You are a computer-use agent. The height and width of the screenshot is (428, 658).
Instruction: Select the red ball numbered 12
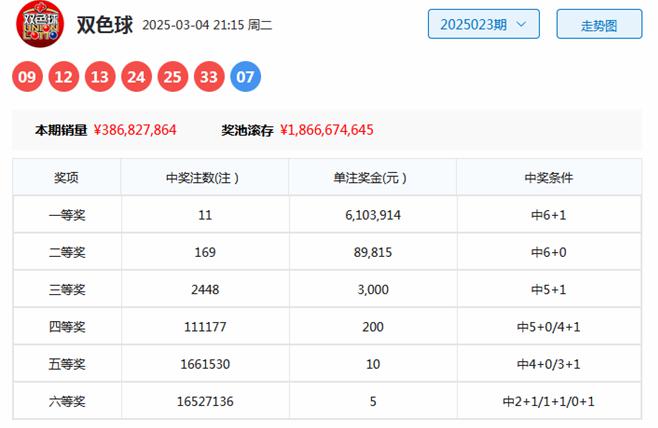click(66, 76)
